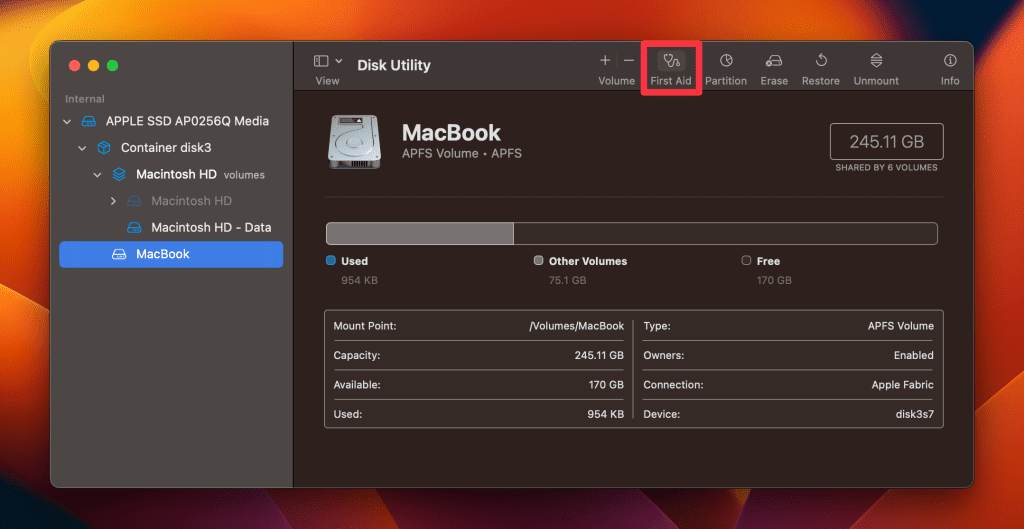
Task: Click the Free legend swatch
Action: tap(746, 261)
